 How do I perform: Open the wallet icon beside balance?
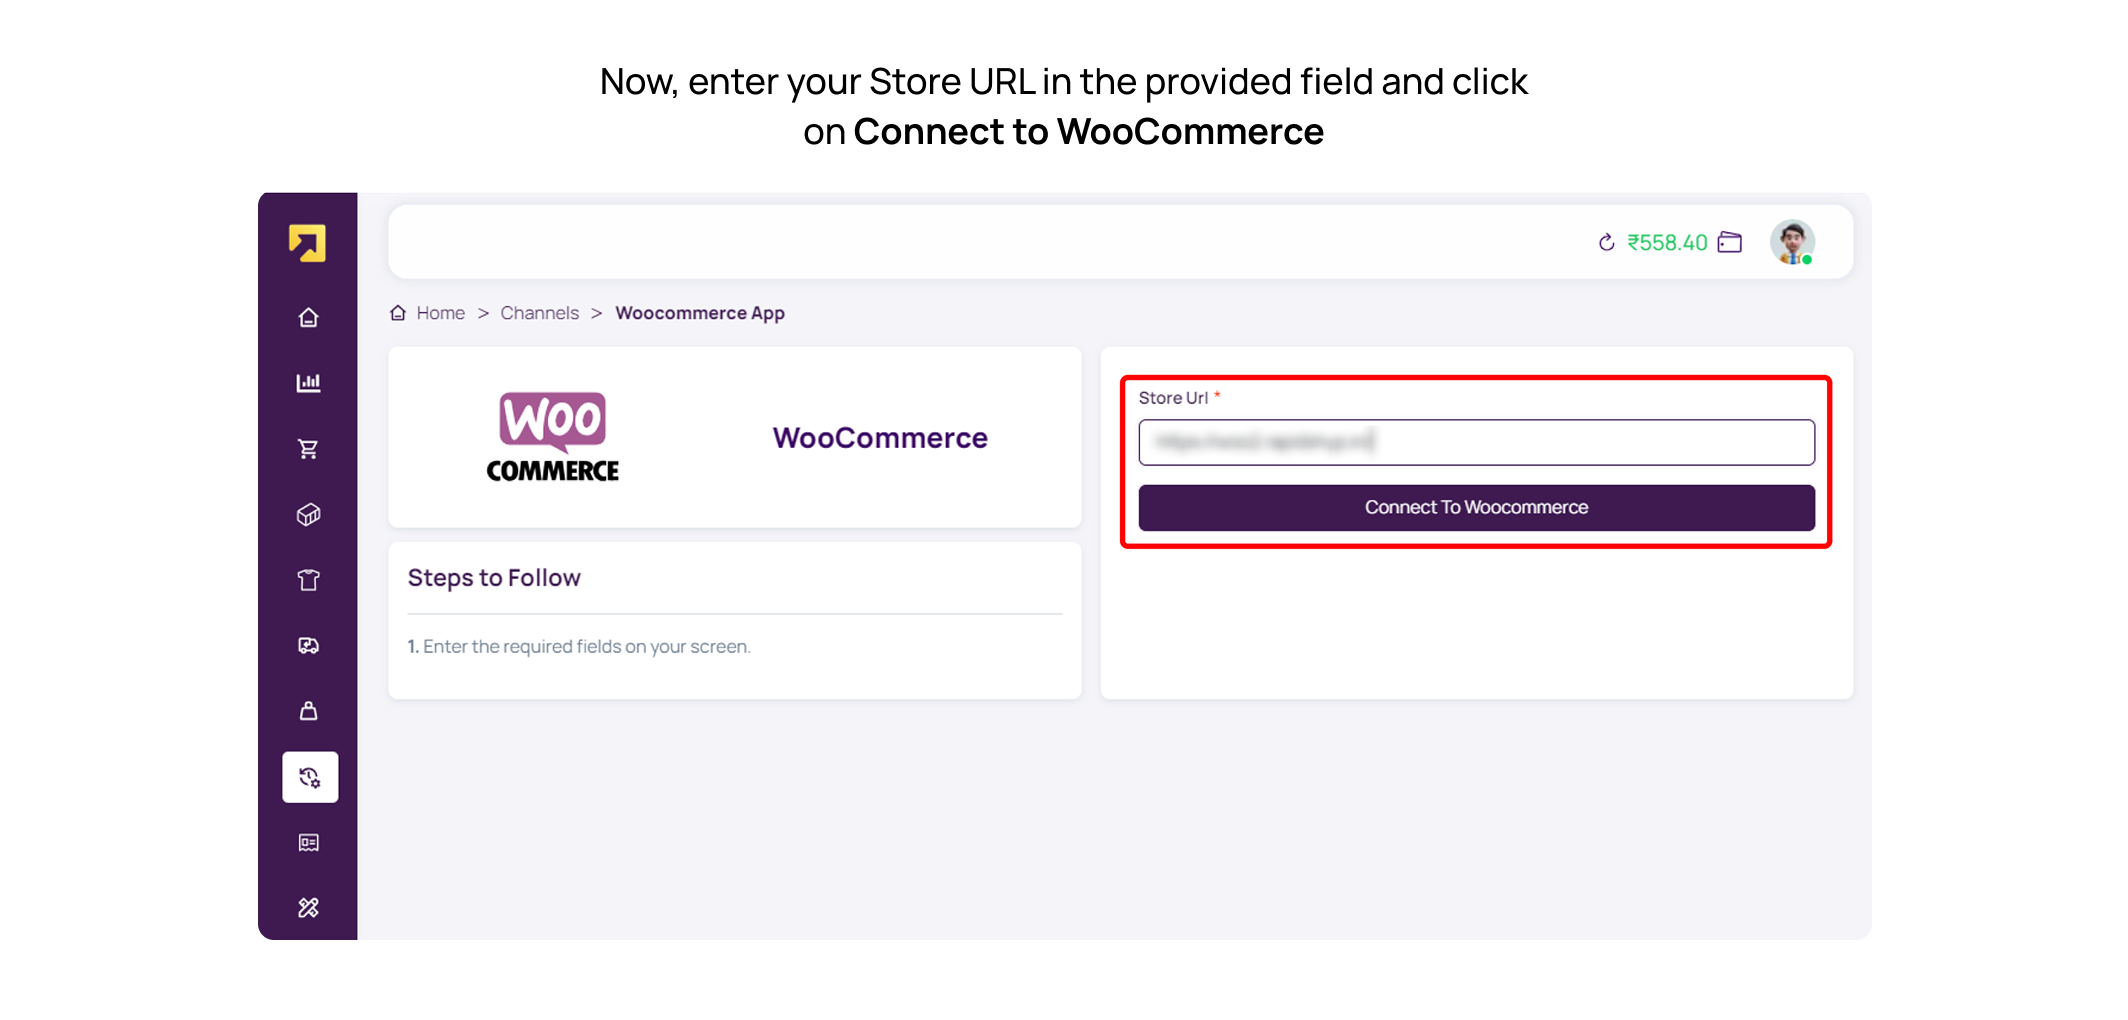click(x=1730, y=243)
